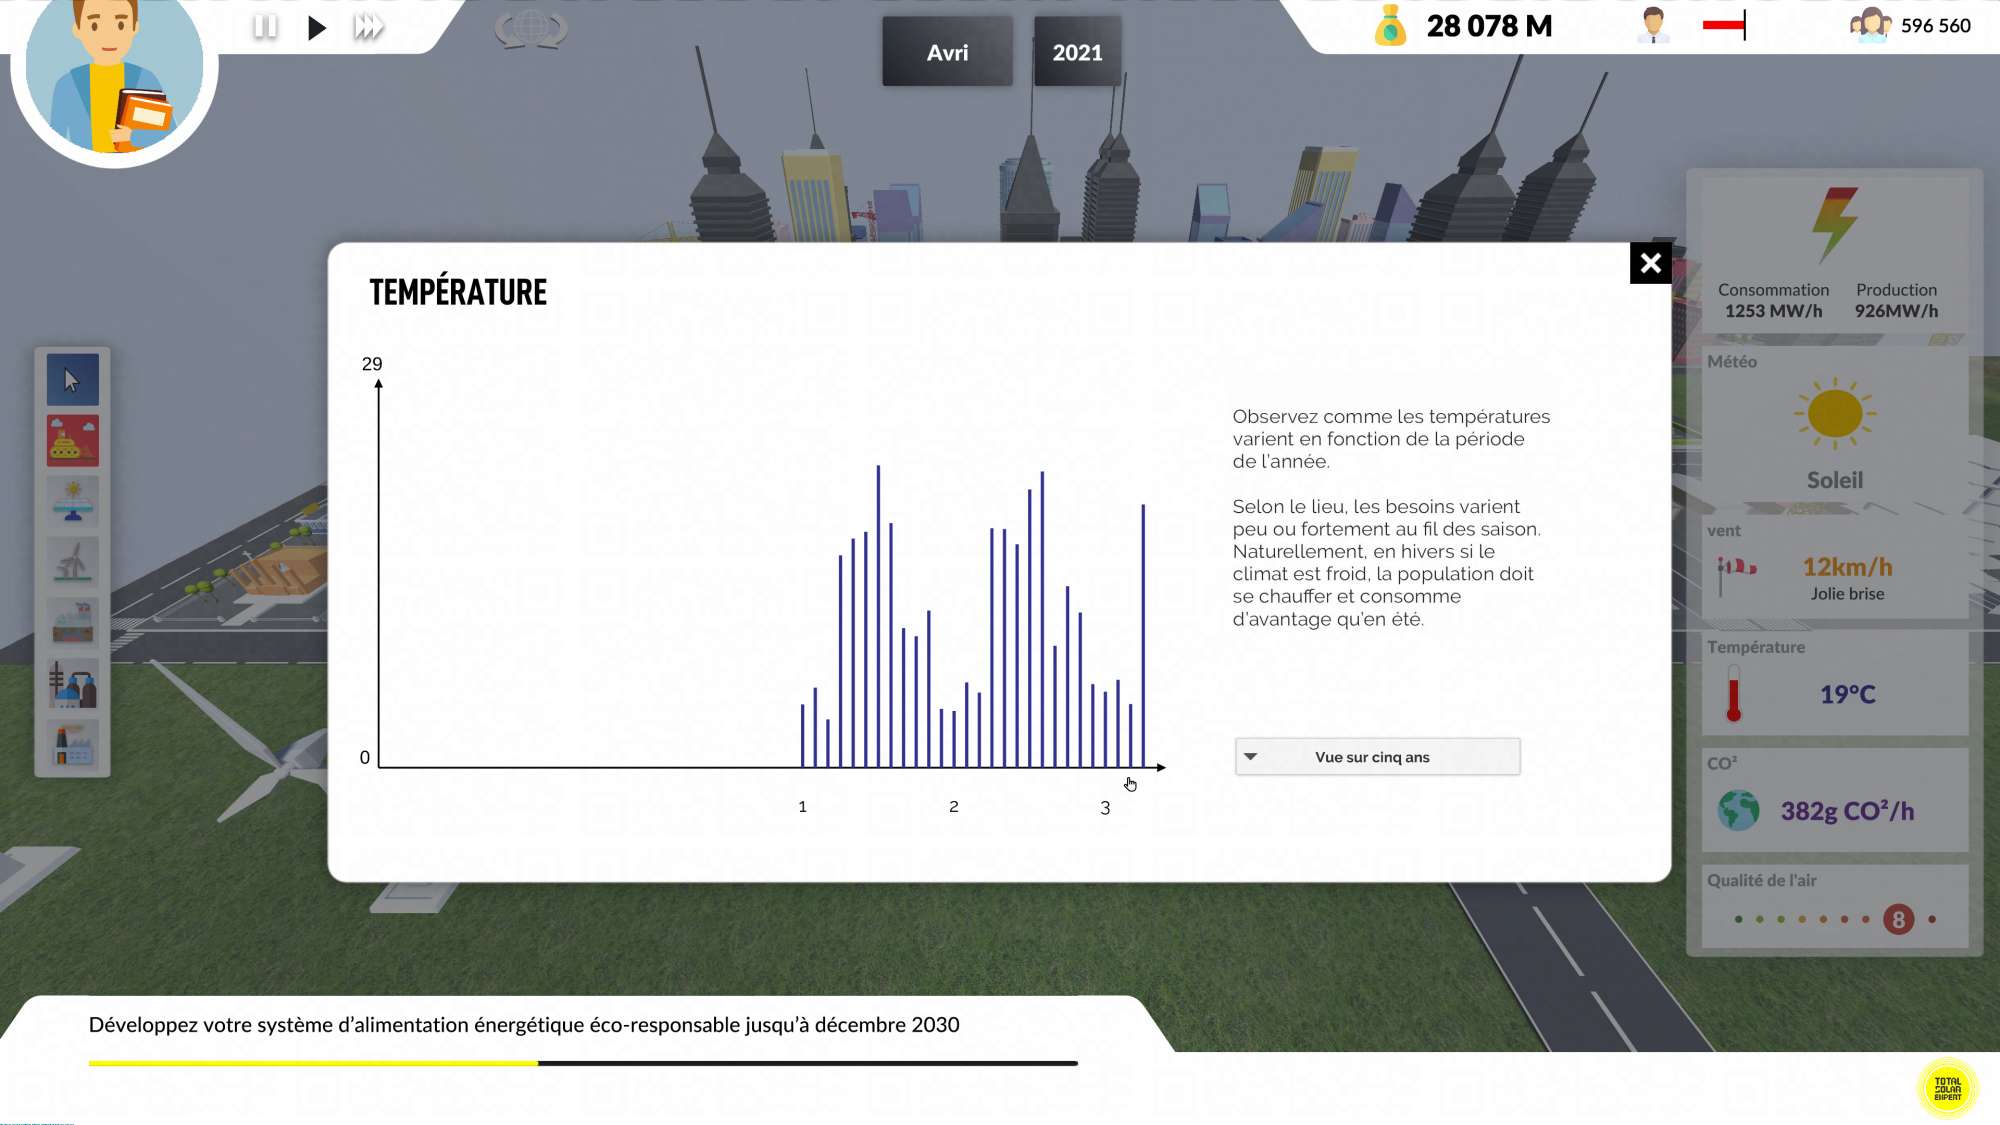This screenshot has height=1125, width=2000.
Task: Pick the power plant with tanks icon
Action: 72,685
